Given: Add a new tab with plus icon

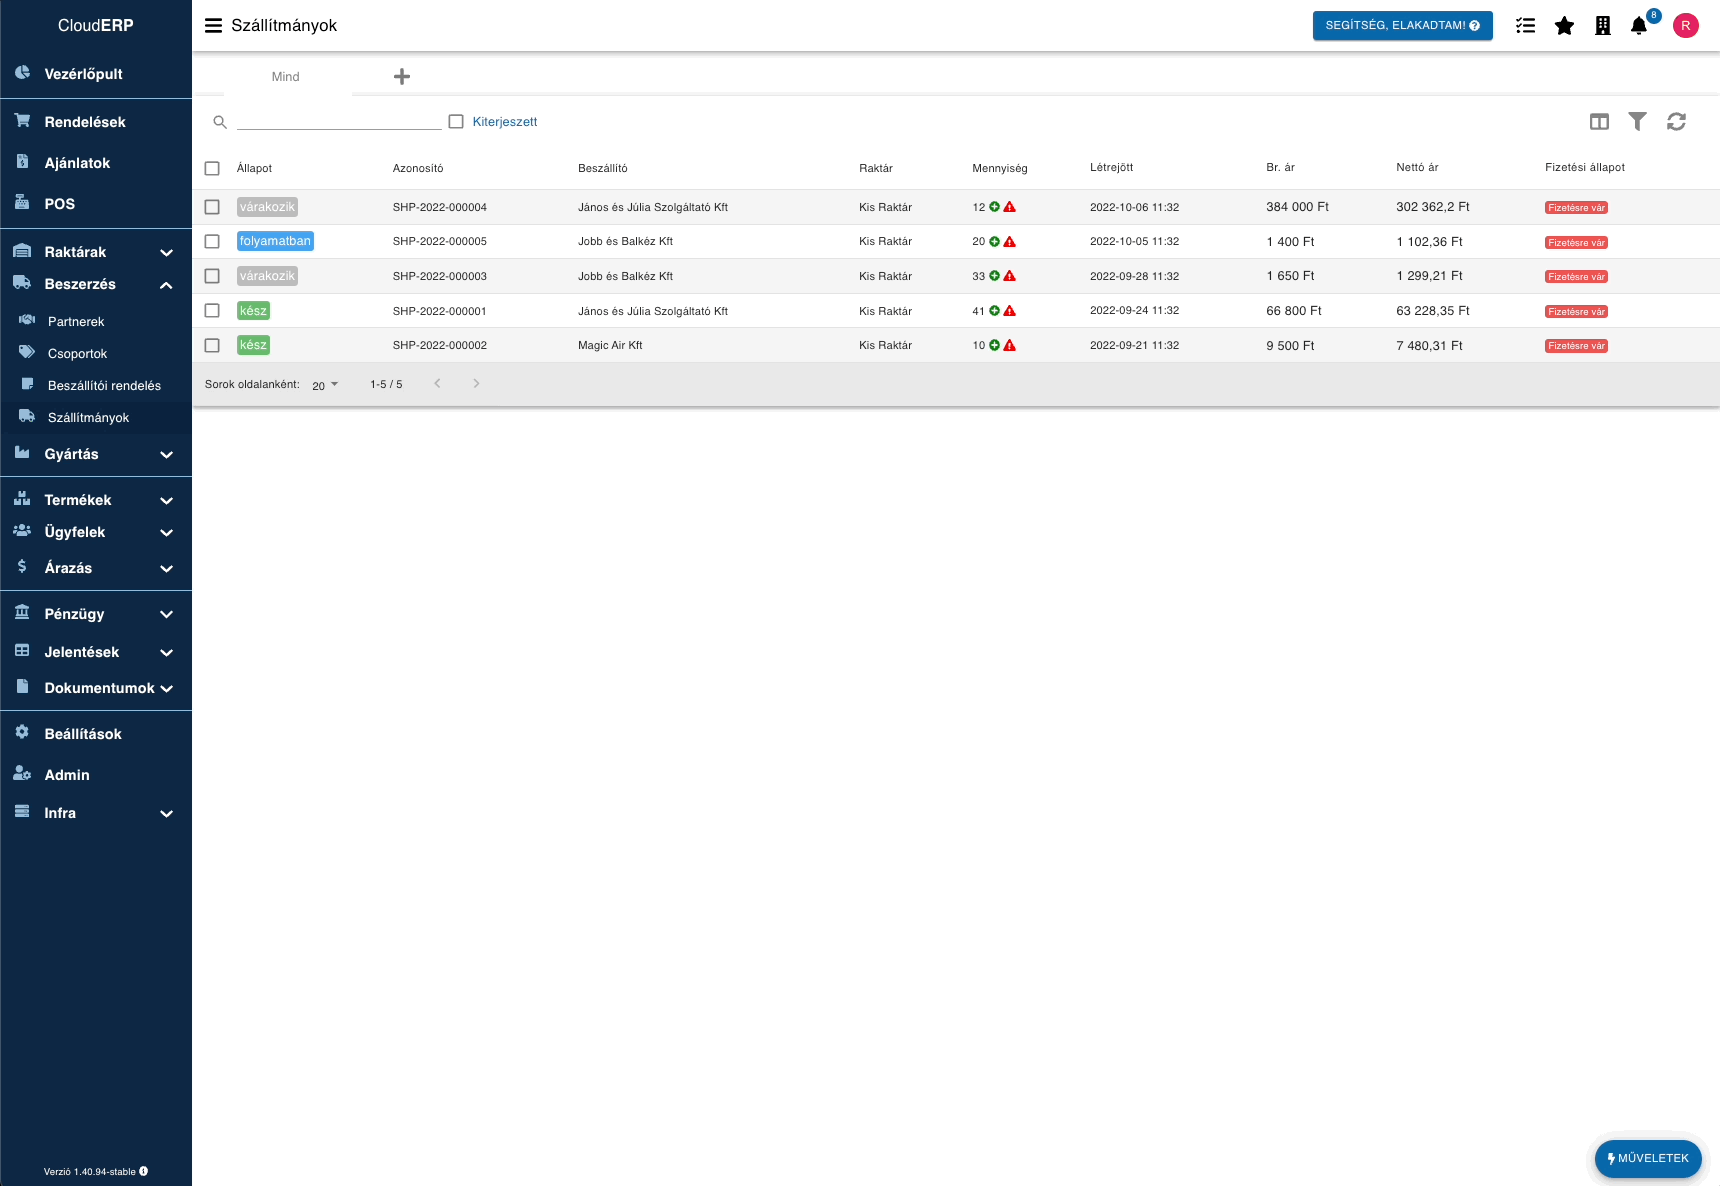Looking at the screenshot, I should pyautogui.click(x=402, y=77).
